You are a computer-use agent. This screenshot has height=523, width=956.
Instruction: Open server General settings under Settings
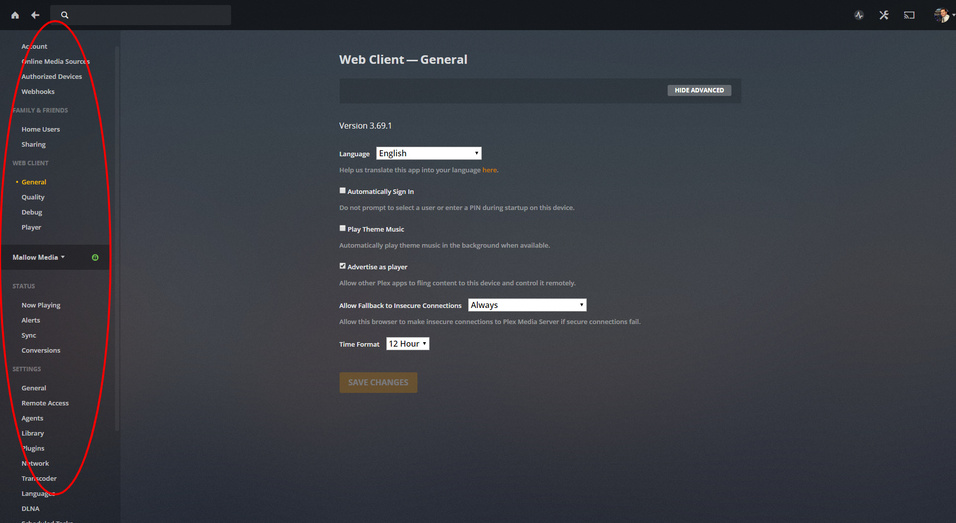[x=34, y=388]
